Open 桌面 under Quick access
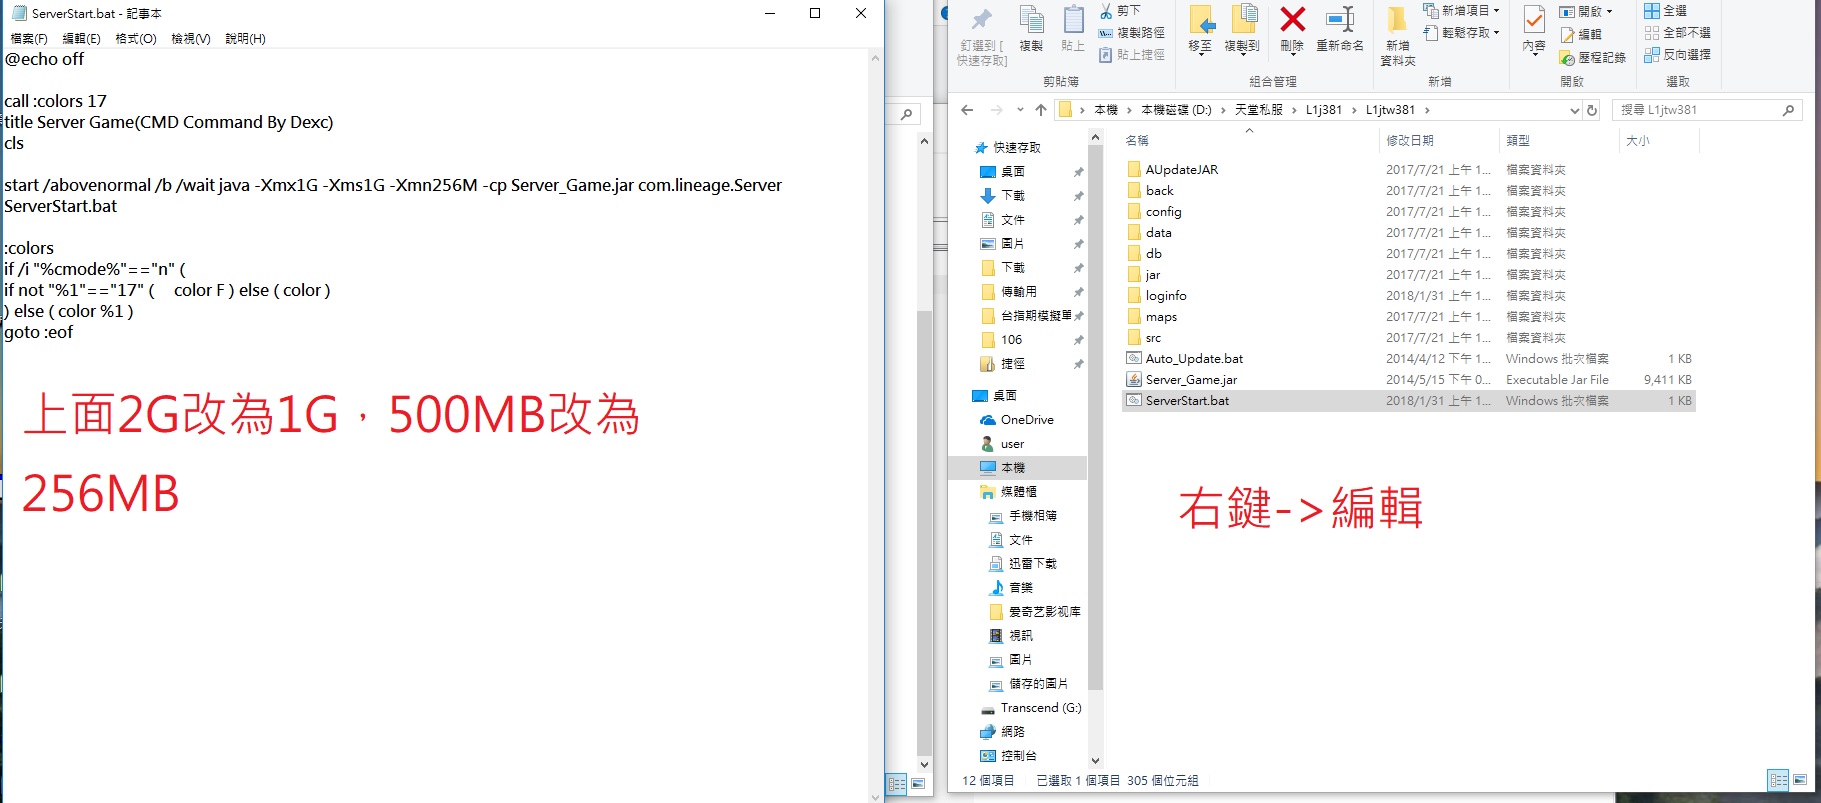Viewport: 1821px width, 803px height. click(x=1012, y=172)
